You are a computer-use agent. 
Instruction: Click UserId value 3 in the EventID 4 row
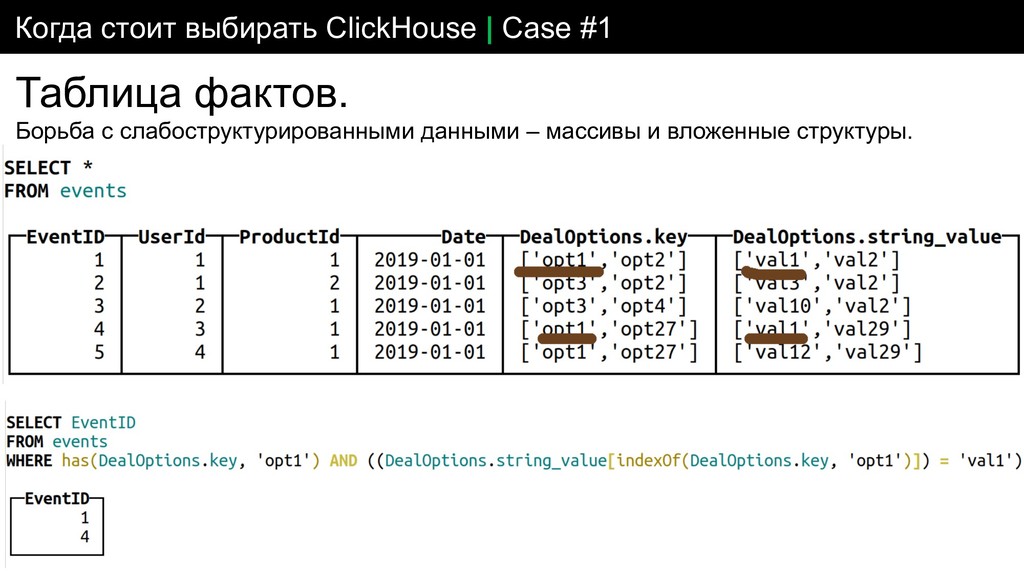click(x=200, y=328)
